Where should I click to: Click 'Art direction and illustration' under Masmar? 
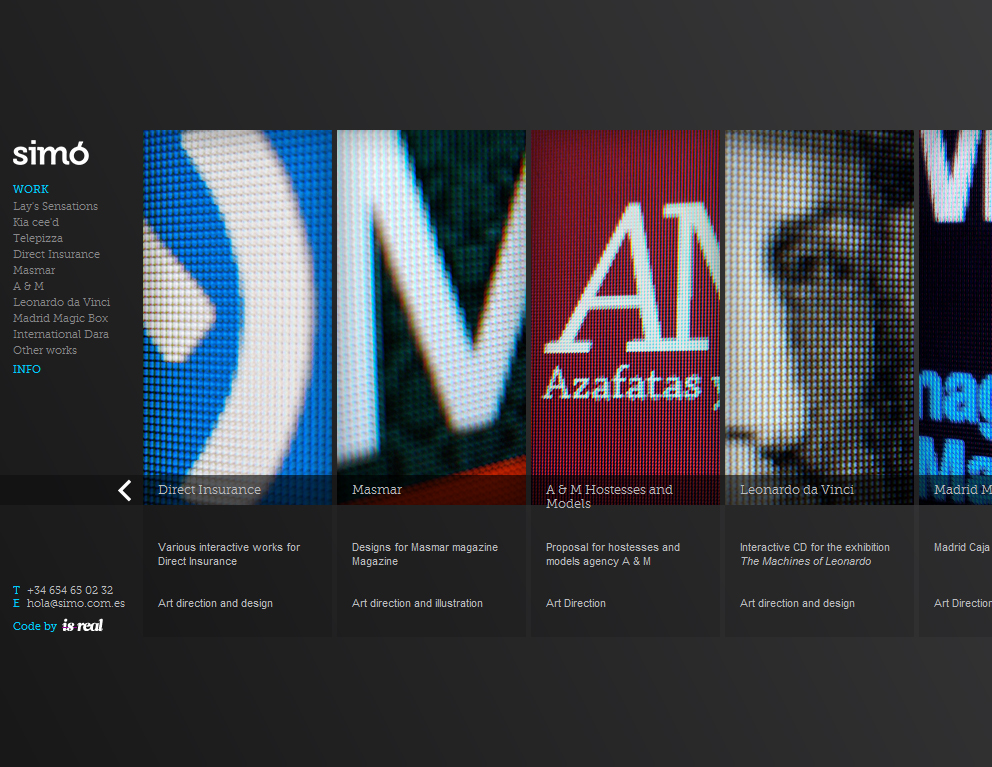click(418, 604)
